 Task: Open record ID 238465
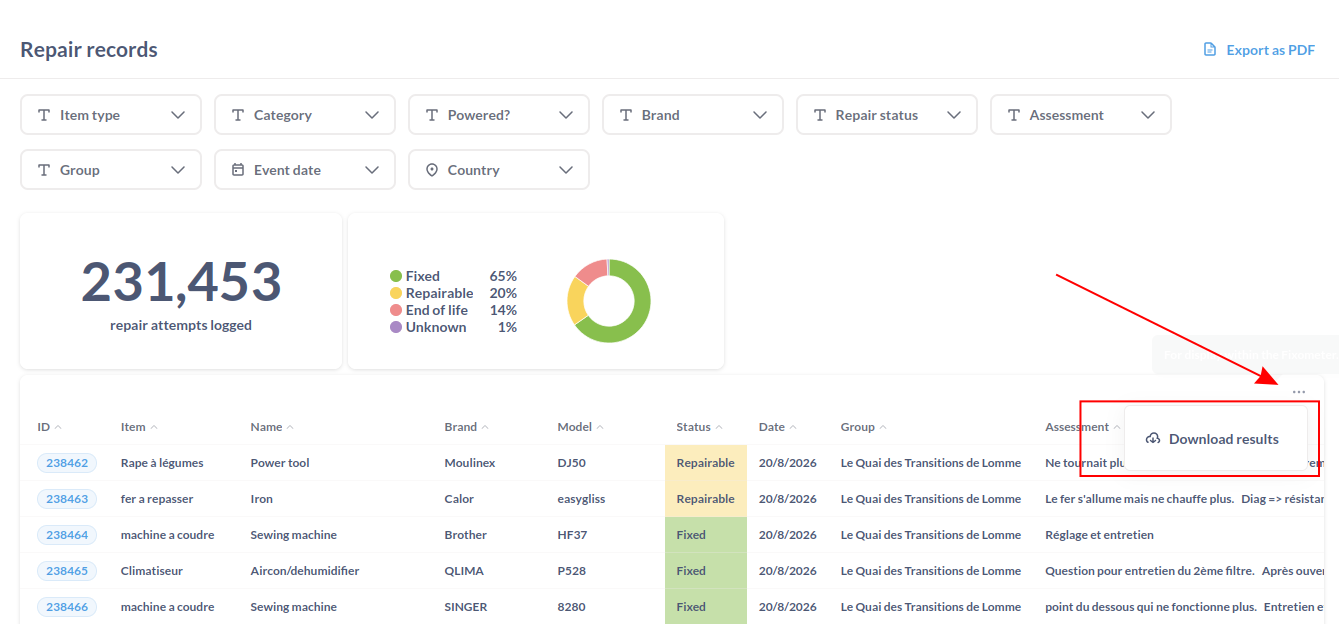coord(67,571)
